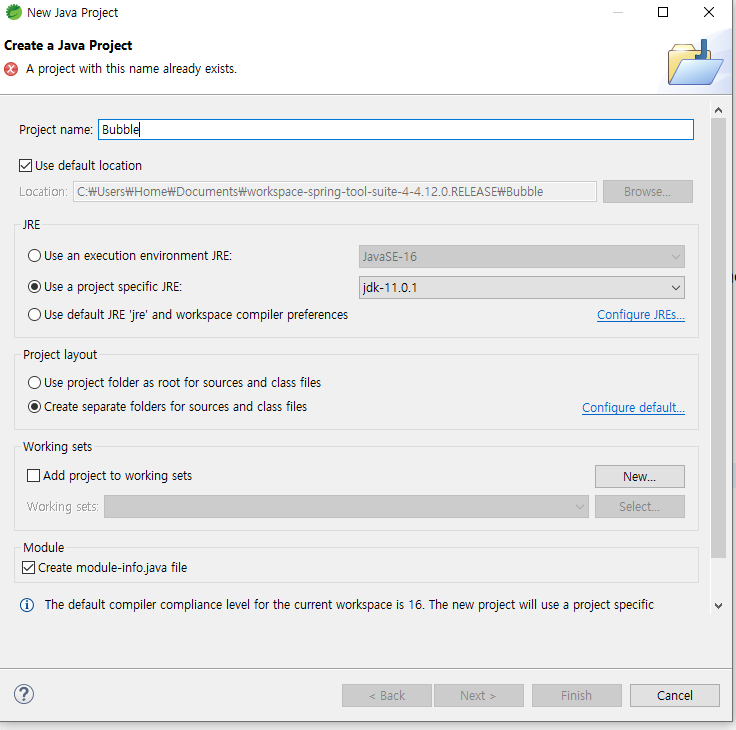Click the Configure default link

[x=633, y=407]
